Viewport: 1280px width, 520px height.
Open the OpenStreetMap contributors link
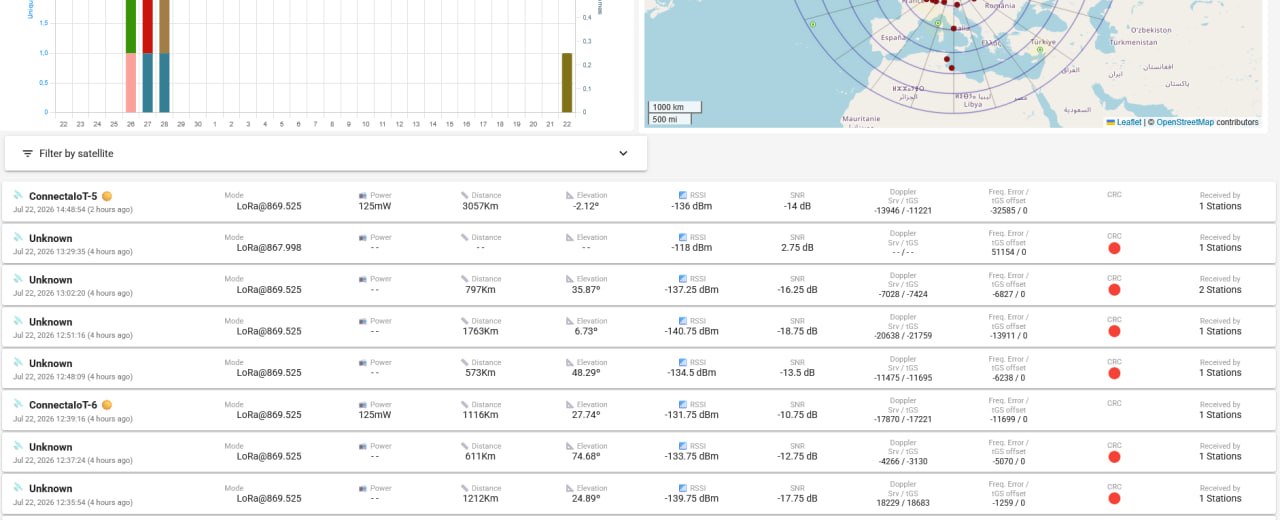tap(1185, 122)
